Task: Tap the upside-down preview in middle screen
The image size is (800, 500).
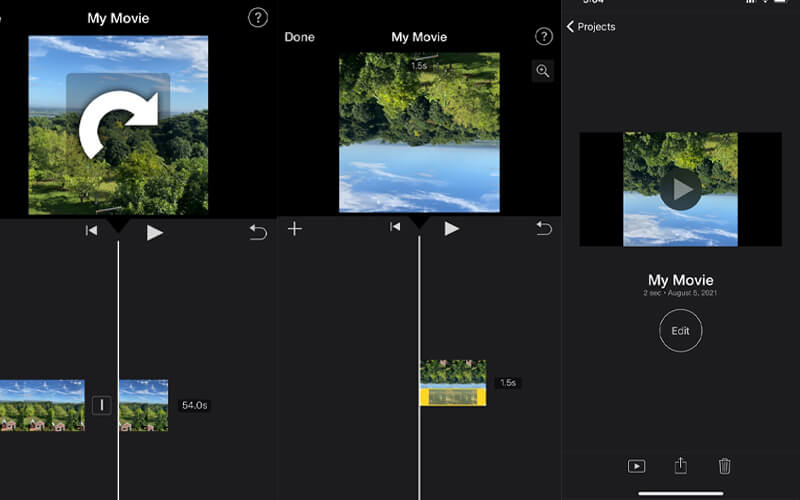Action: coord(419,132)
